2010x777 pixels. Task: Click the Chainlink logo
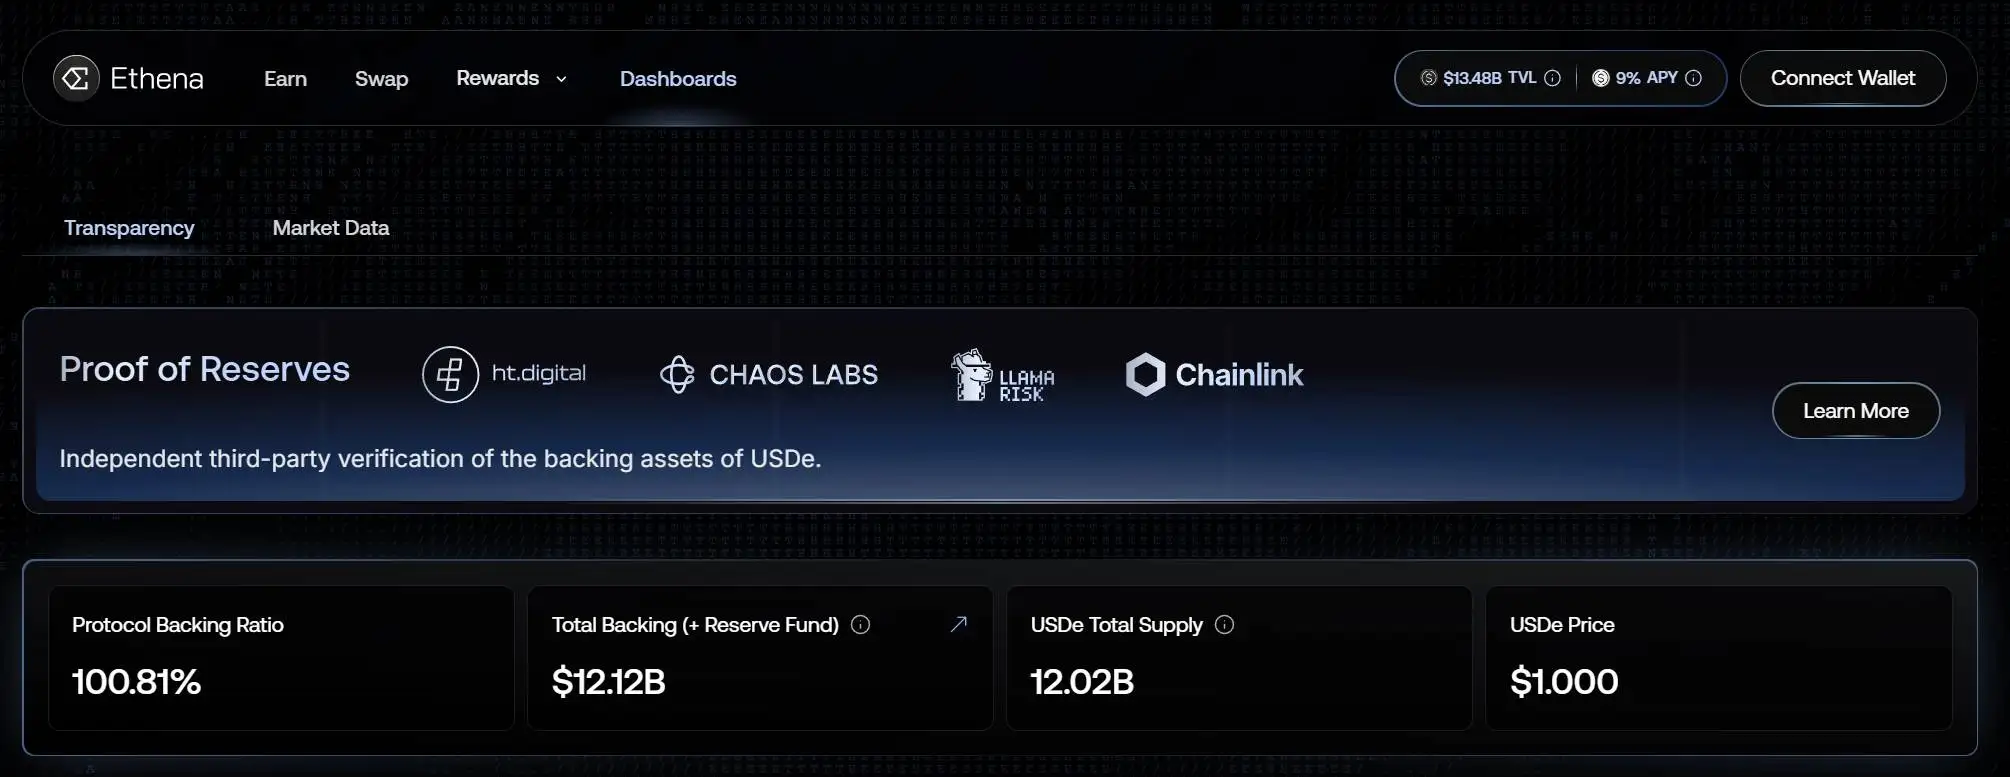[1214, 375]
